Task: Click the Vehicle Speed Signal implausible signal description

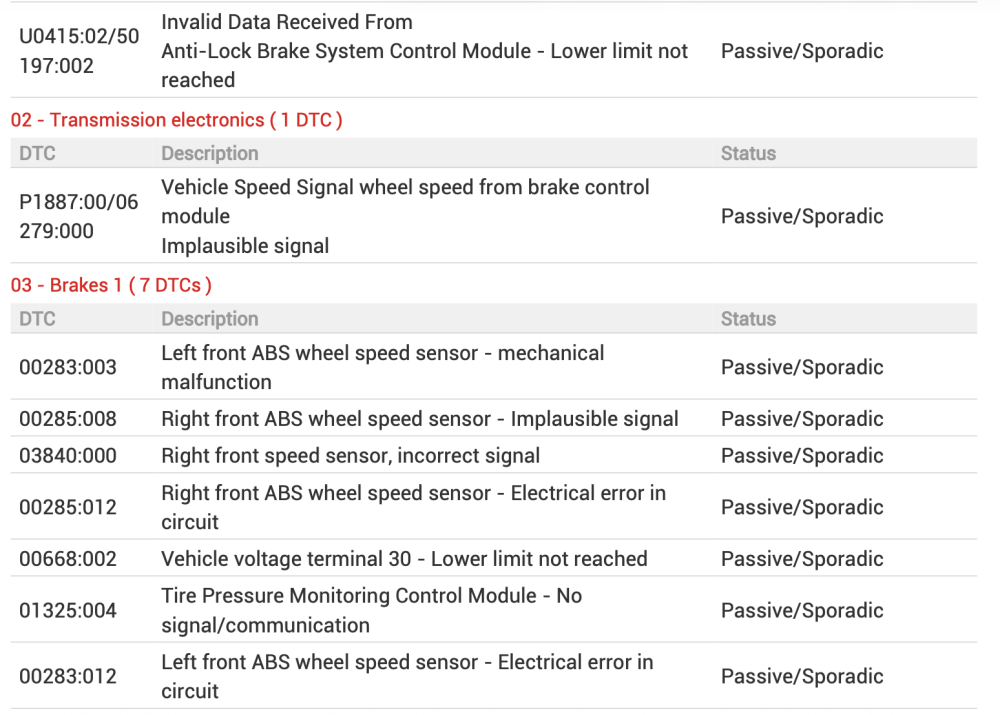Action: 405,216
